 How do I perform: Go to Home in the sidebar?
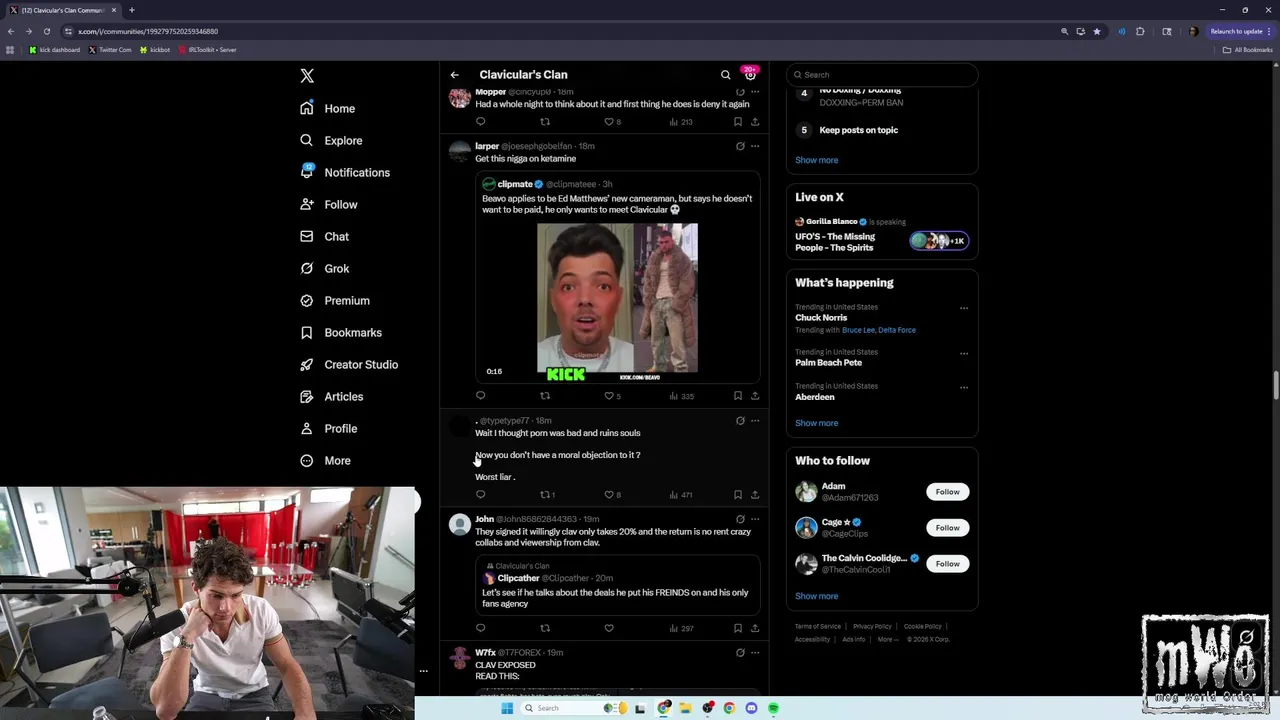coord(328,108)
